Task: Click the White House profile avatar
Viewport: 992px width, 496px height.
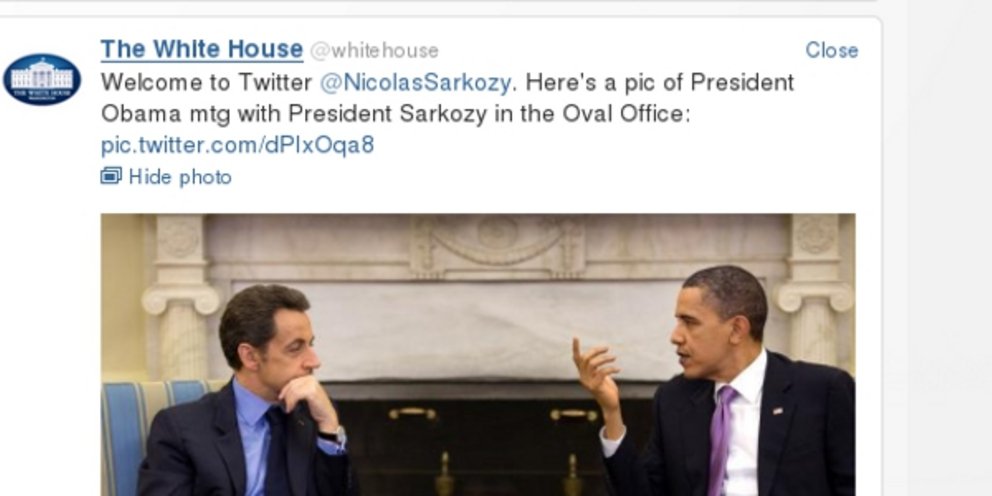Action: point(42,79)
